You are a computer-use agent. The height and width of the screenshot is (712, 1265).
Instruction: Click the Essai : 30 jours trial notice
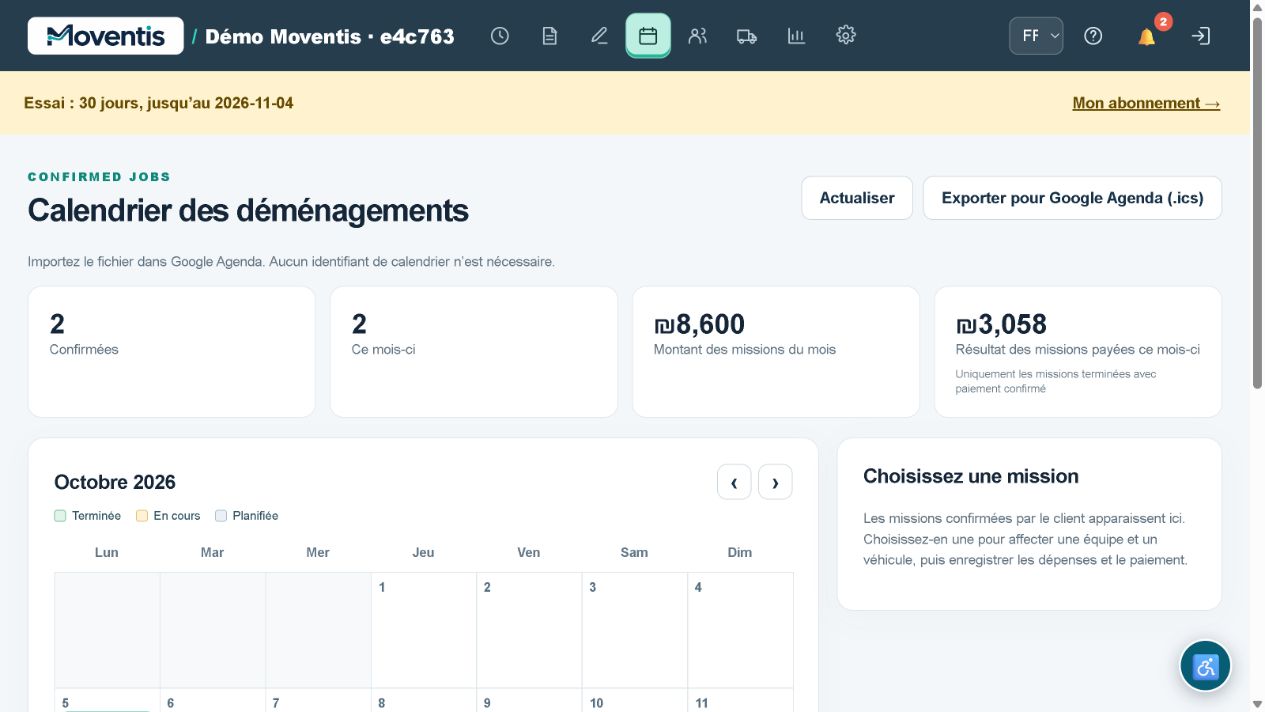[x=158, y=103]
